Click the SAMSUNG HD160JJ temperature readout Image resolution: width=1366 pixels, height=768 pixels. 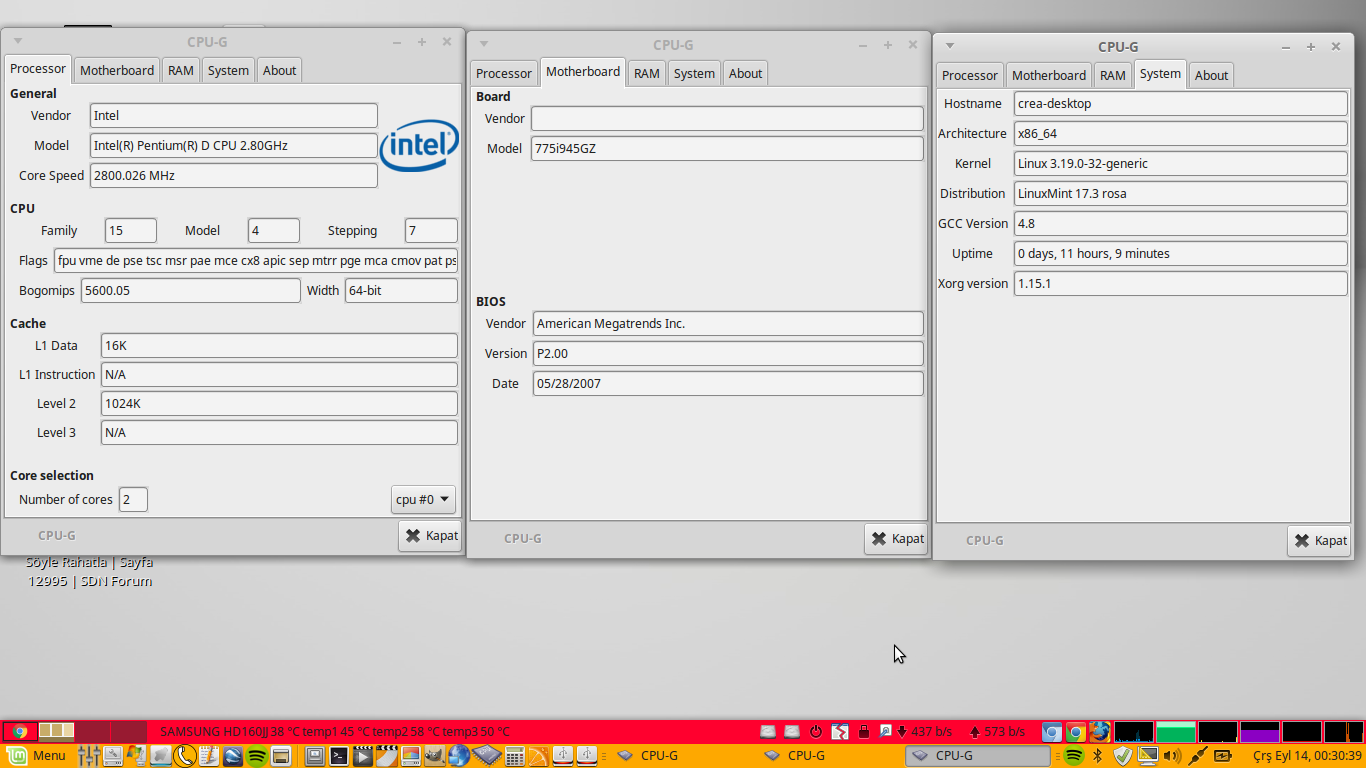tap(334, 732)
